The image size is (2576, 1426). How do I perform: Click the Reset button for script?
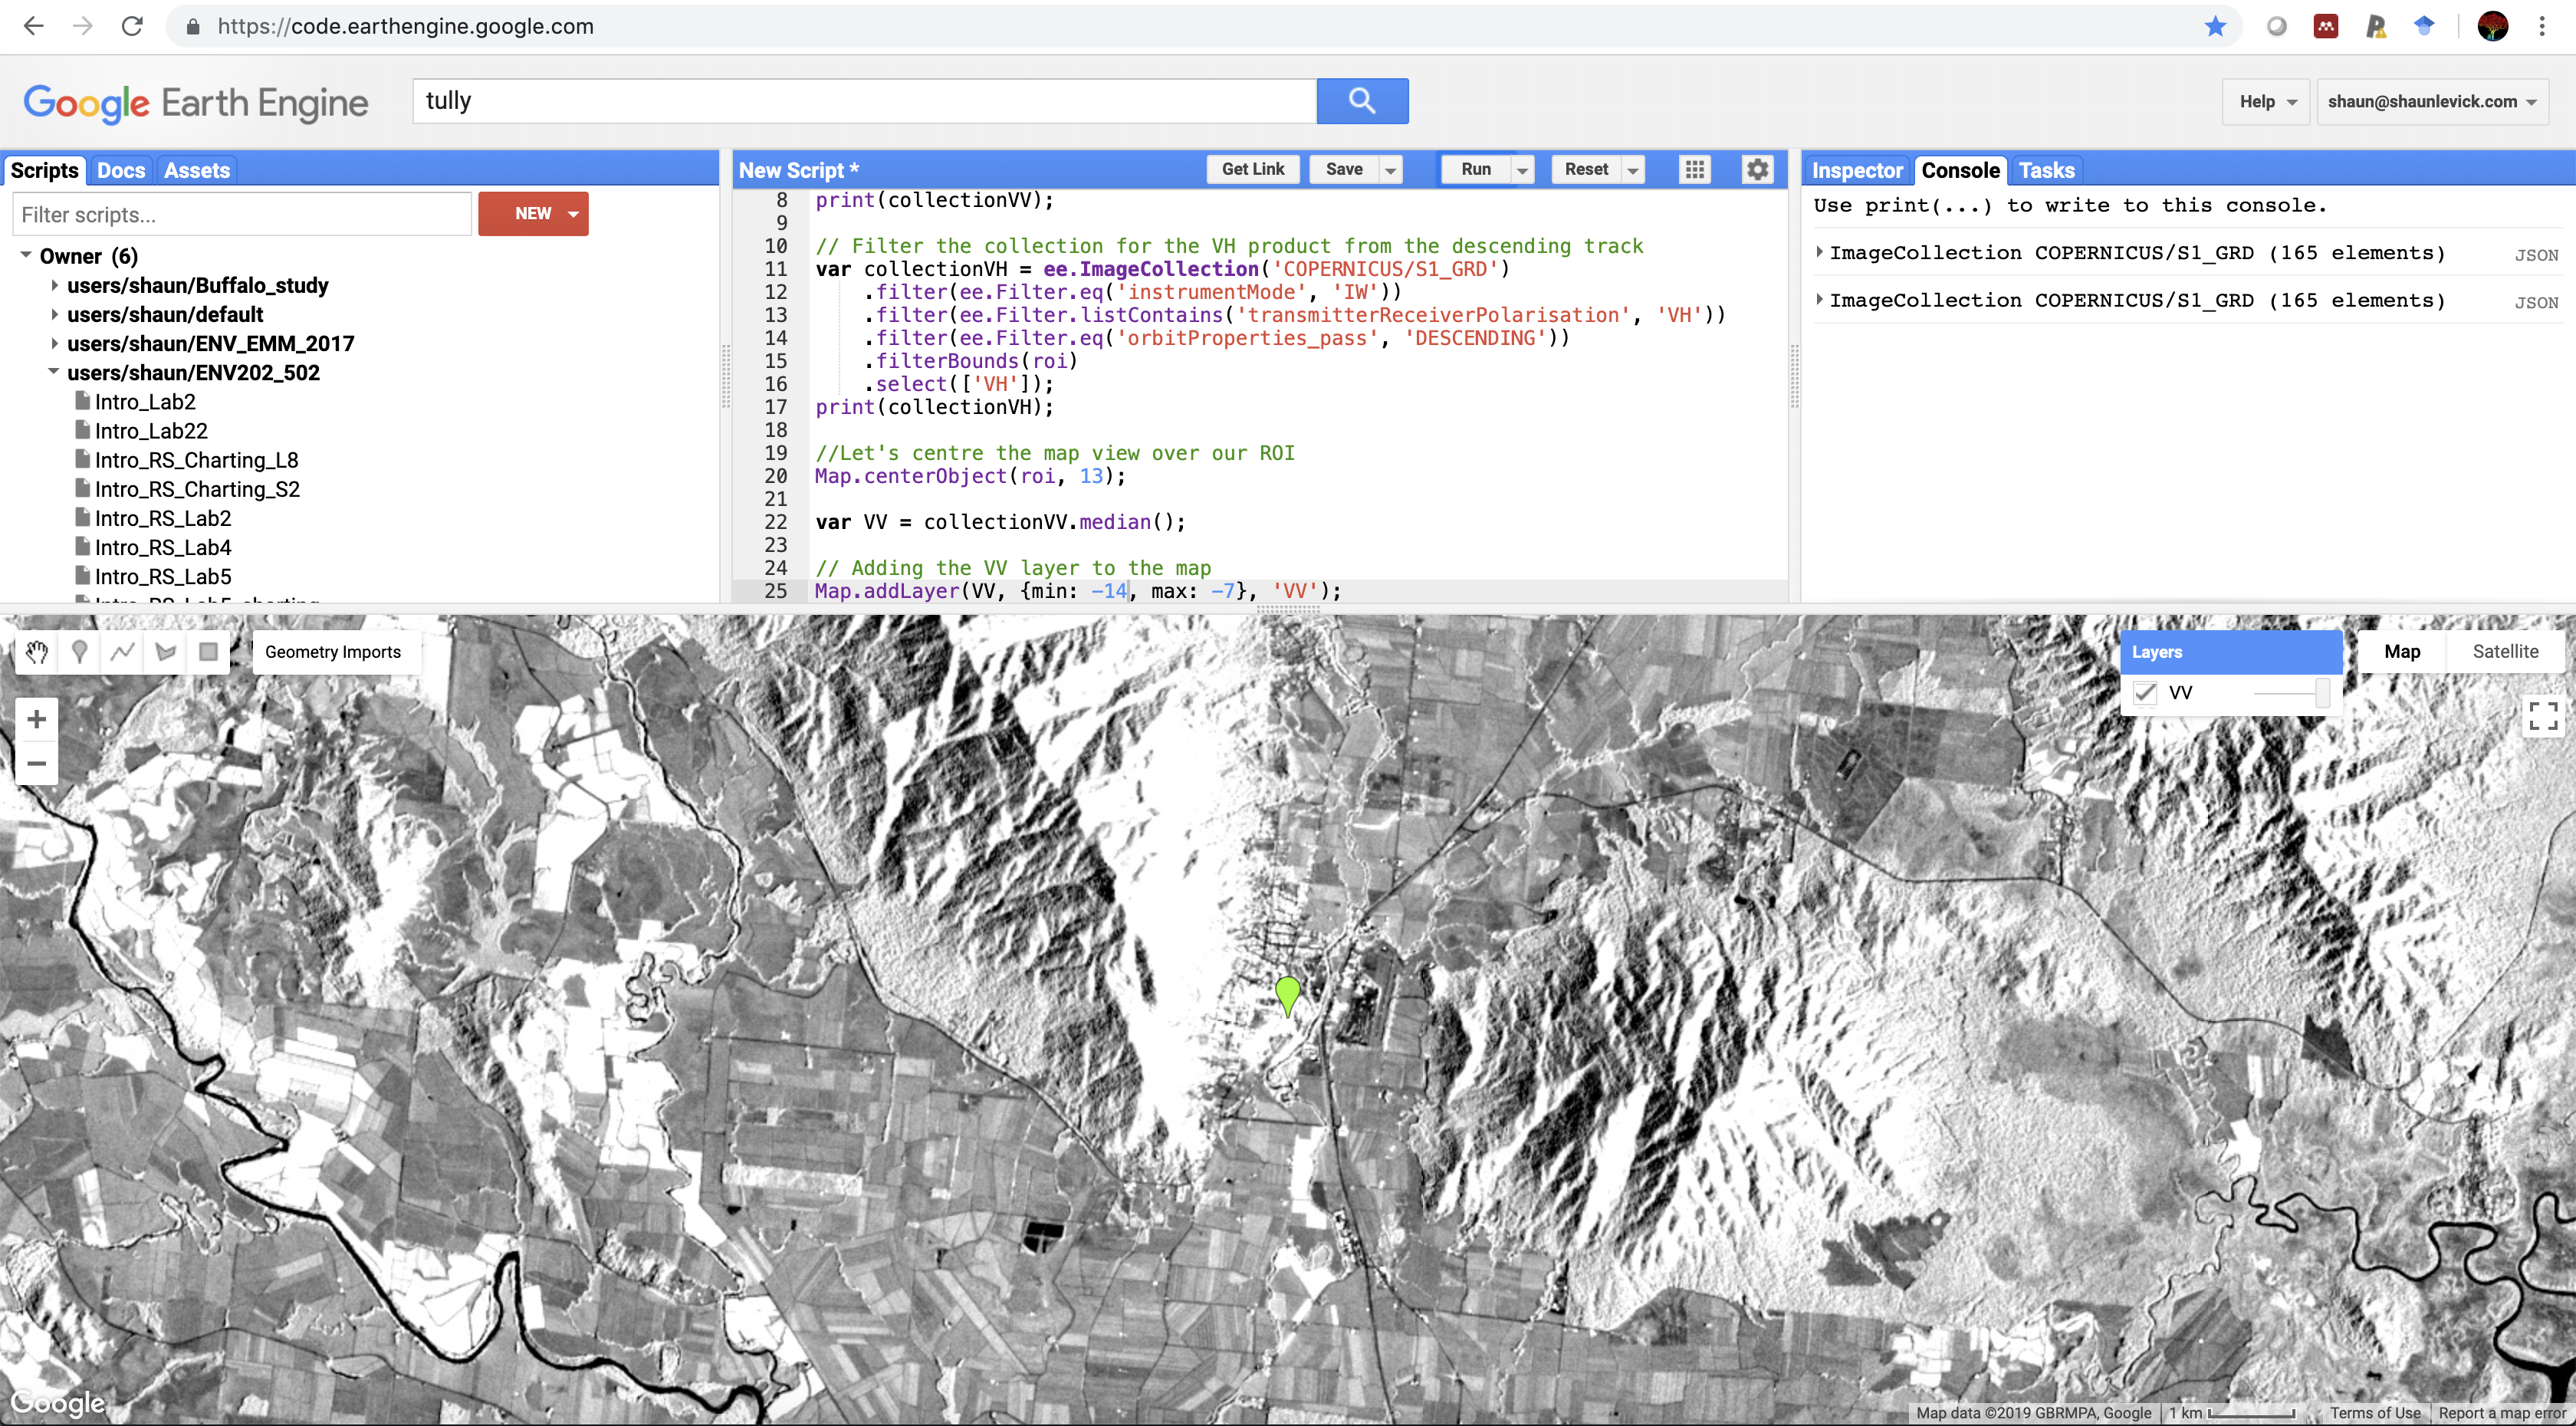pyautogui.click(x=1582, y=169)
